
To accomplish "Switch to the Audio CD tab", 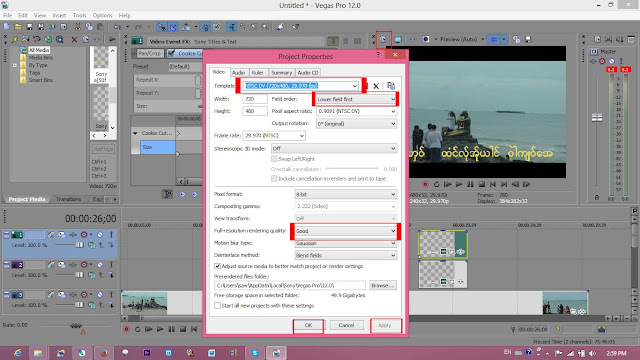I will [x=307, y=72].
